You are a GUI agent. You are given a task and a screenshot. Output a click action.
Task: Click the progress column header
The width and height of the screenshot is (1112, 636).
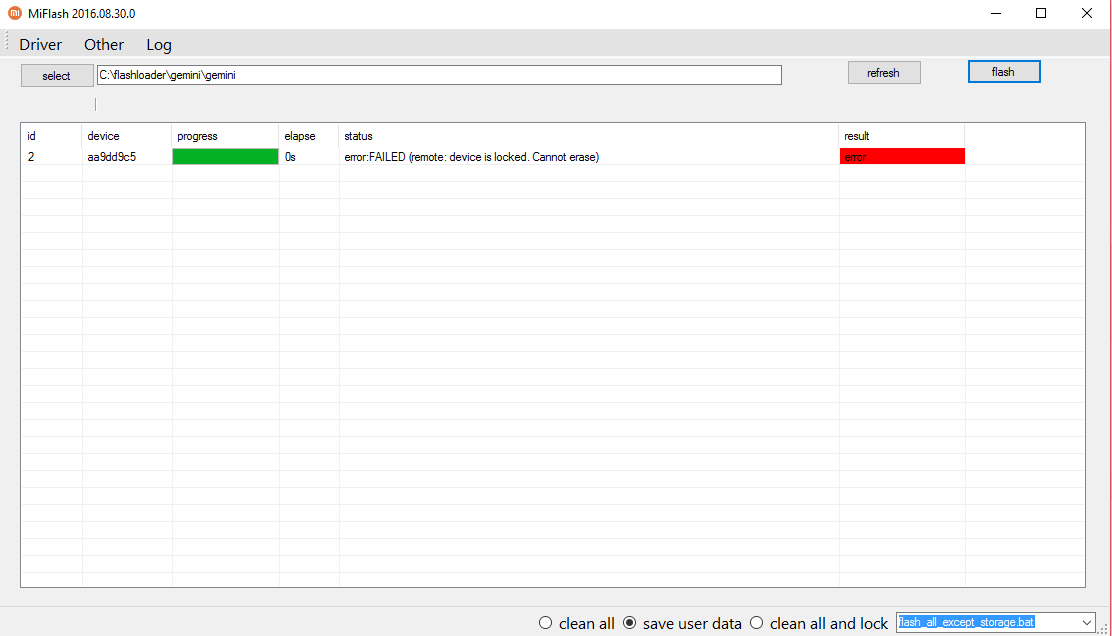pos(197,136)
